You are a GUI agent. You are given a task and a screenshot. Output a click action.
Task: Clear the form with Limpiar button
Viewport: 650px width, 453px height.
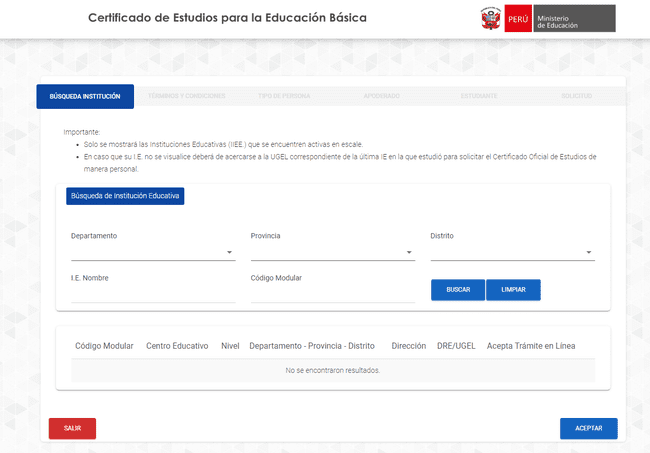[513, 290]
